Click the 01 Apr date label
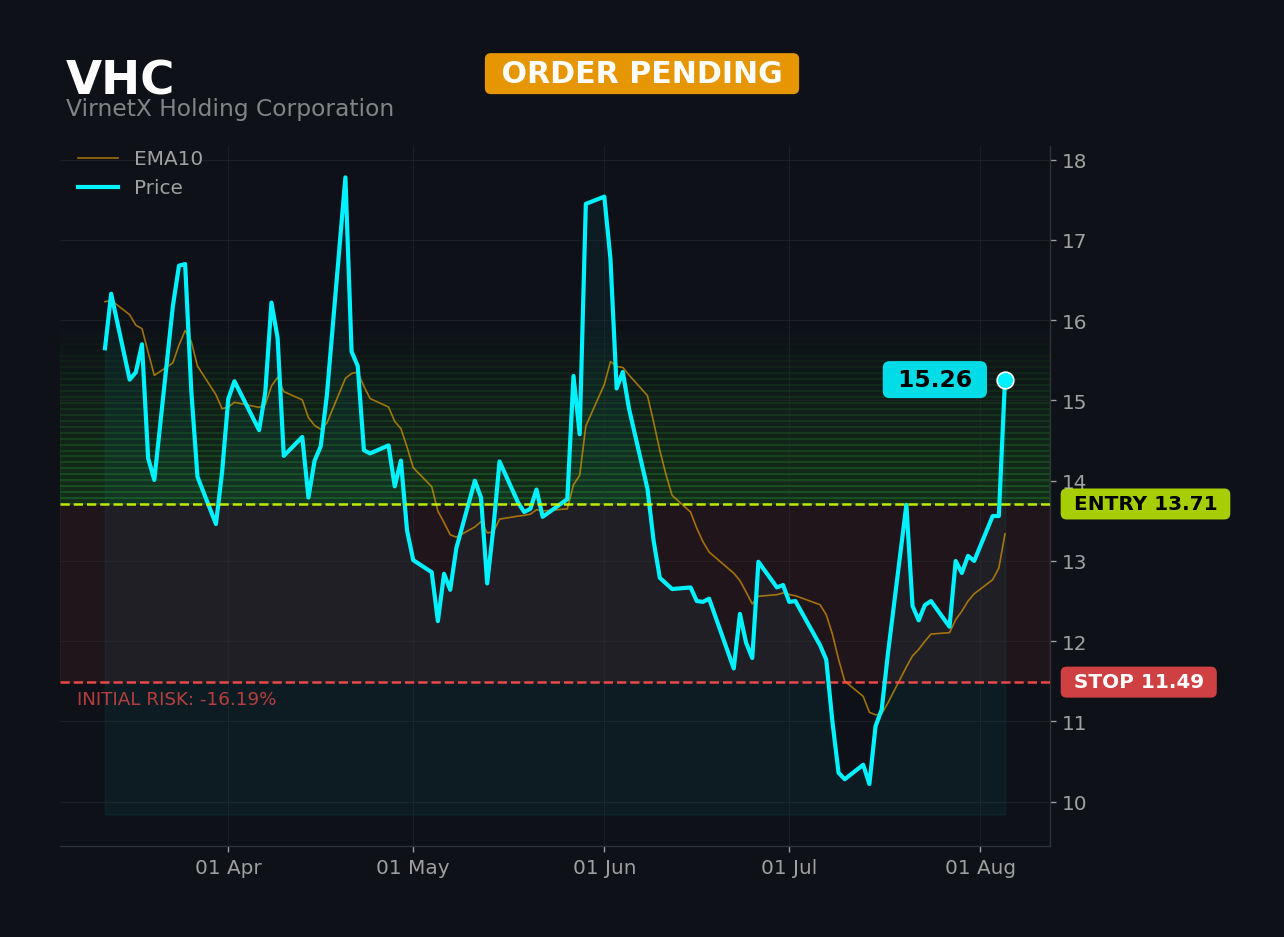The height and width of the screenshot is (937, 1284). (x=228, y=868)
